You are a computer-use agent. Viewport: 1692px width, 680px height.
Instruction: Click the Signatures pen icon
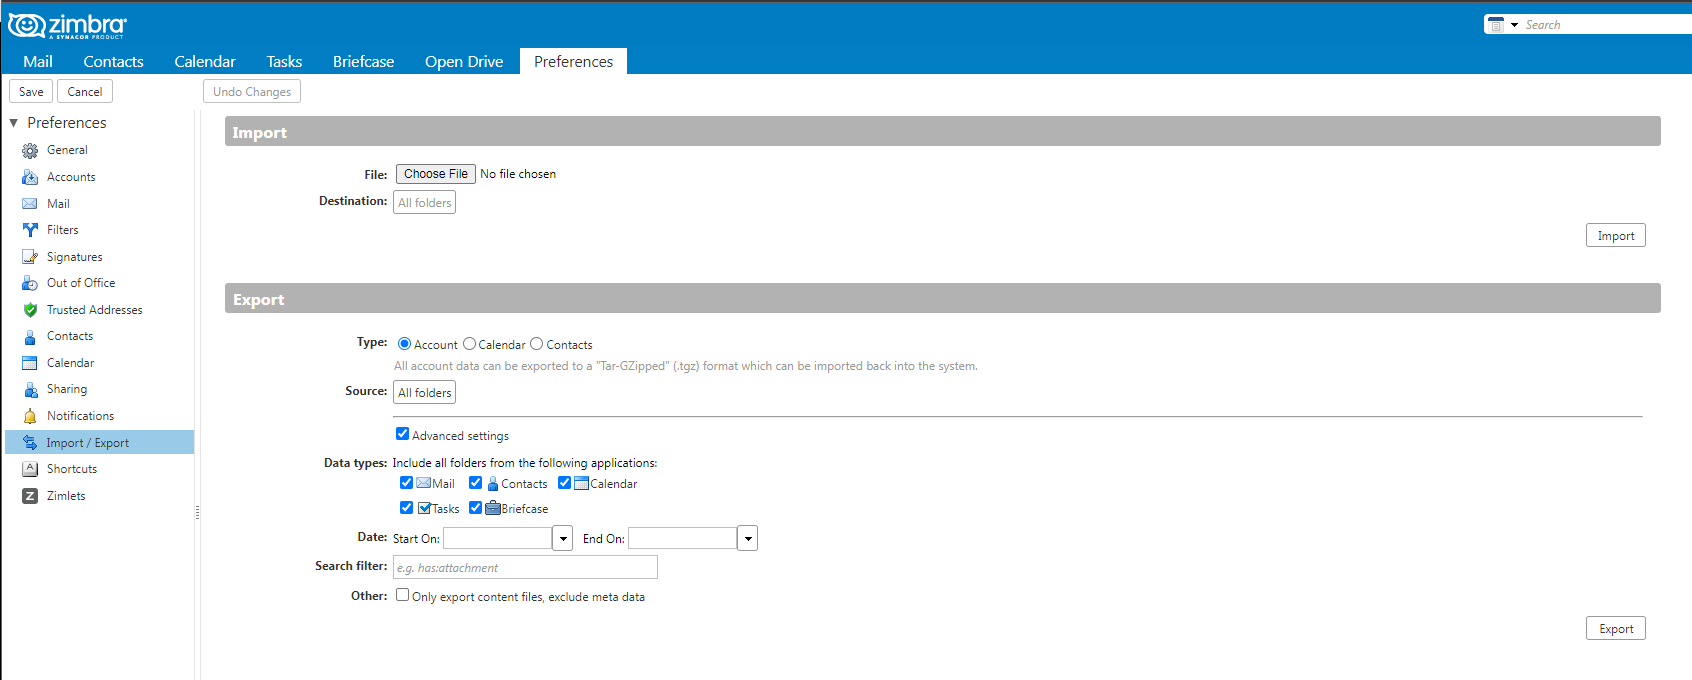point(30,257)
